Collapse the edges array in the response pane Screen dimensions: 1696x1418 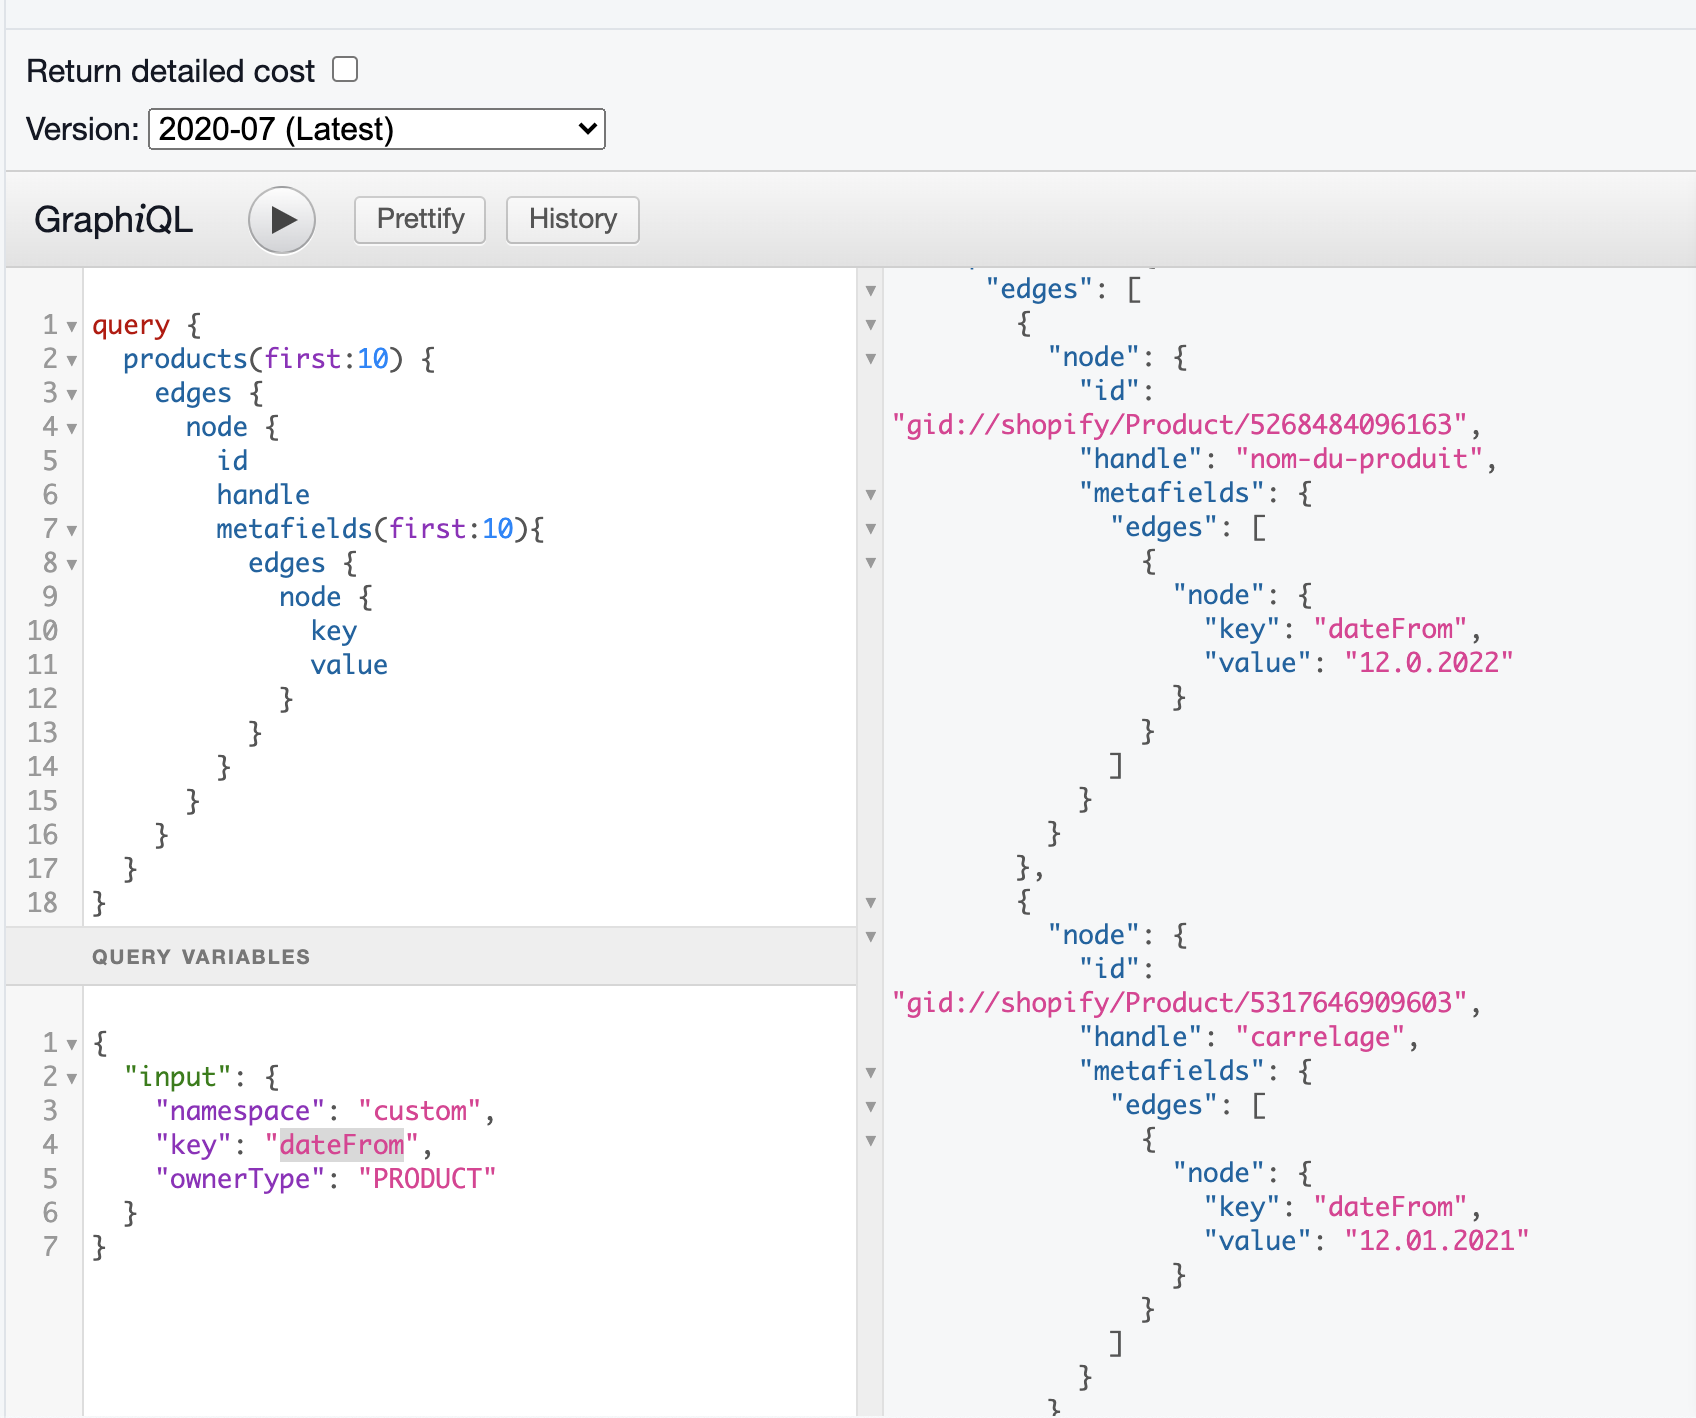pyautogui.click(x=871, y=290)
